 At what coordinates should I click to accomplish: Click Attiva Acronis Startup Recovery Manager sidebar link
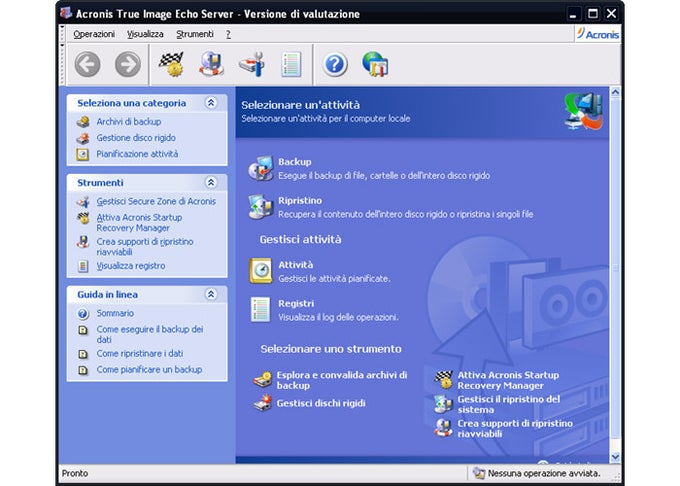tap(139, 223)
